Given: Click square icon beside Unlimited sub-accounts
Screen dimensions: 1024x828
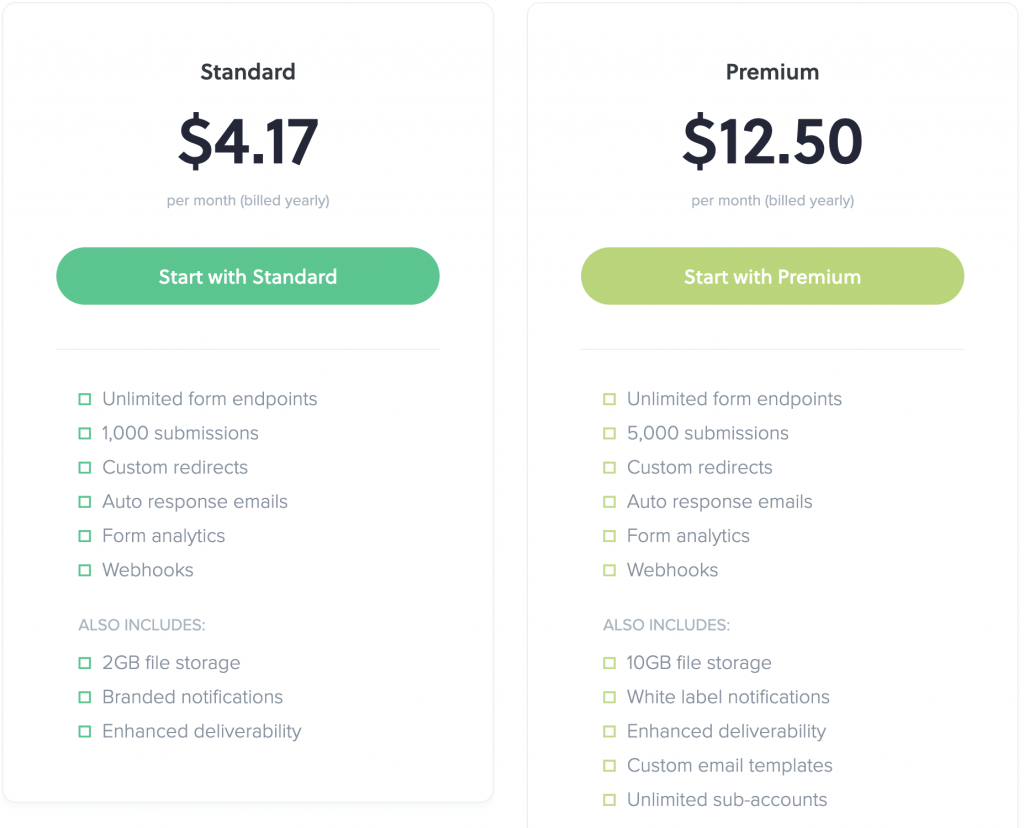Looking at the screenshot, I should (609, 799).
